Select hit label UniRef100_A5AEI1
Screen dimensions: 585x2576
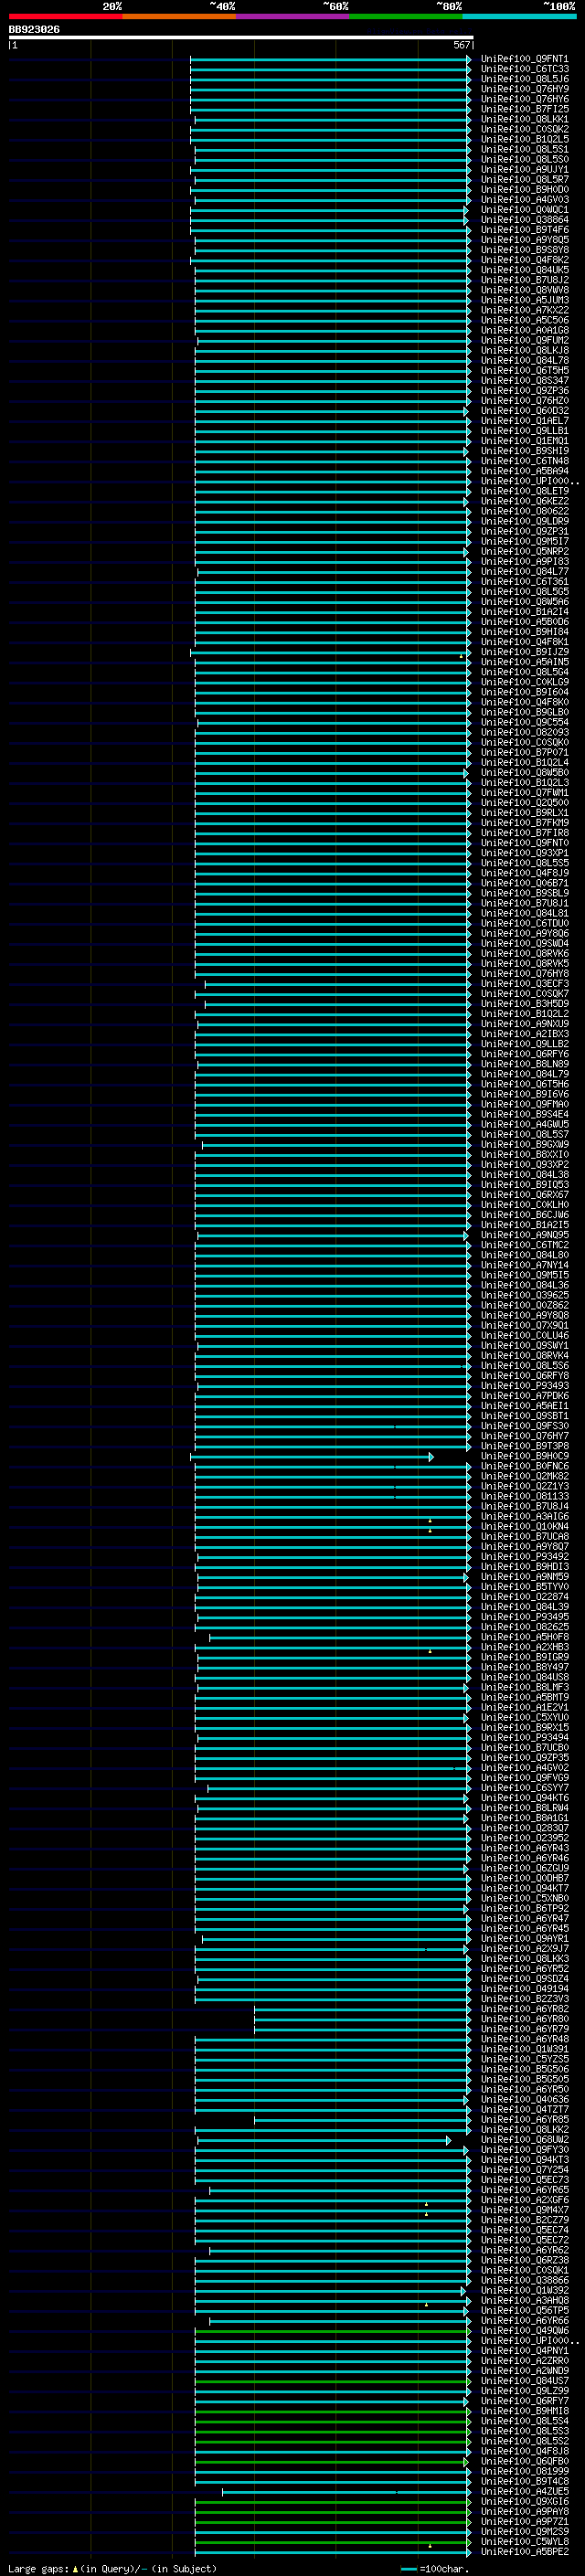(524, 1406)
